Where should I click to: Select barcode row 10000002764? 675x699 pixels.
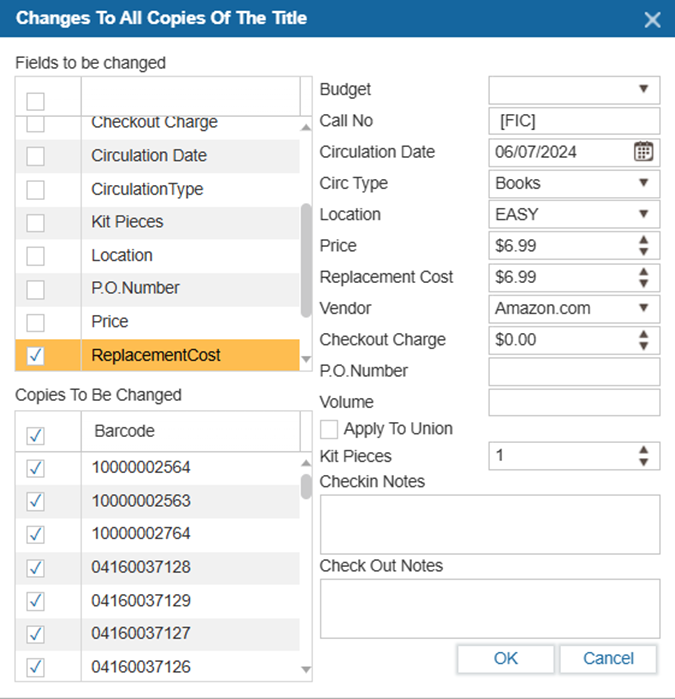[157, 534]
